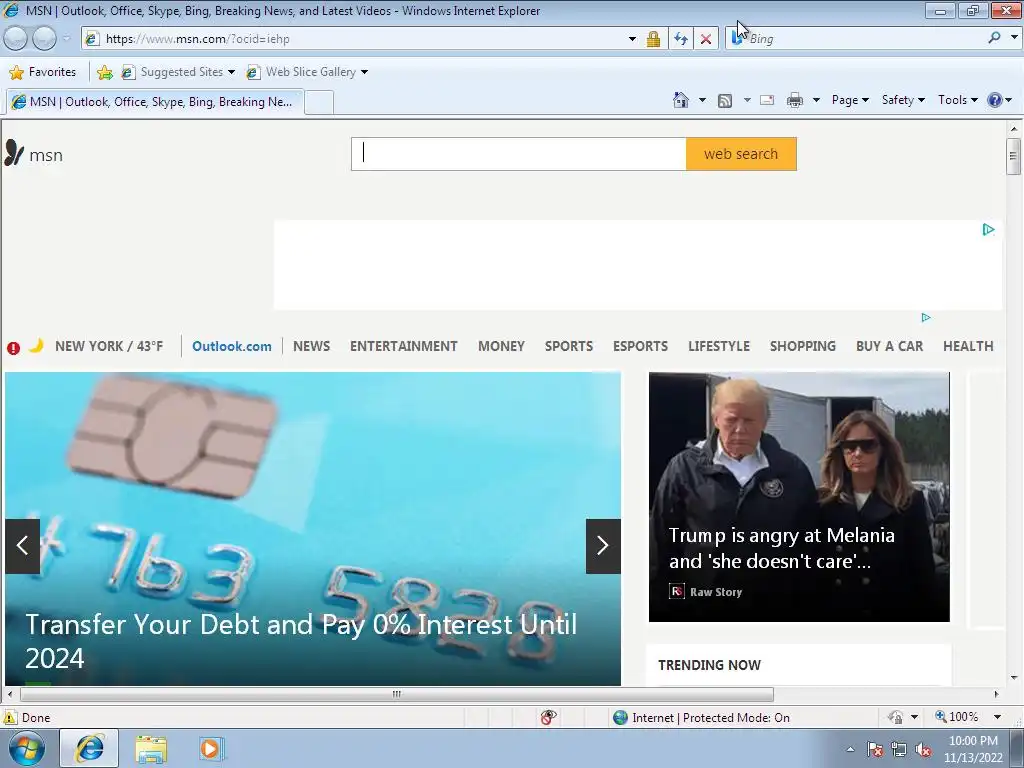Screen dimensions: 1024x768
Task: Click Add to Favorites Bar icon
Action: coord(104,72)
